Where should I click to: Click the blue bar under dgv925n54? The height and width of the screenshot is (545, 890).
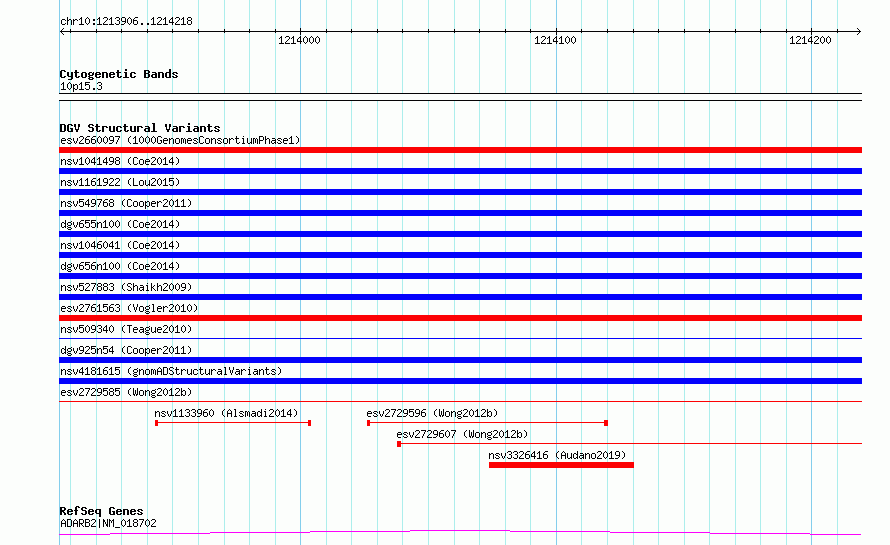pos(460,360)
